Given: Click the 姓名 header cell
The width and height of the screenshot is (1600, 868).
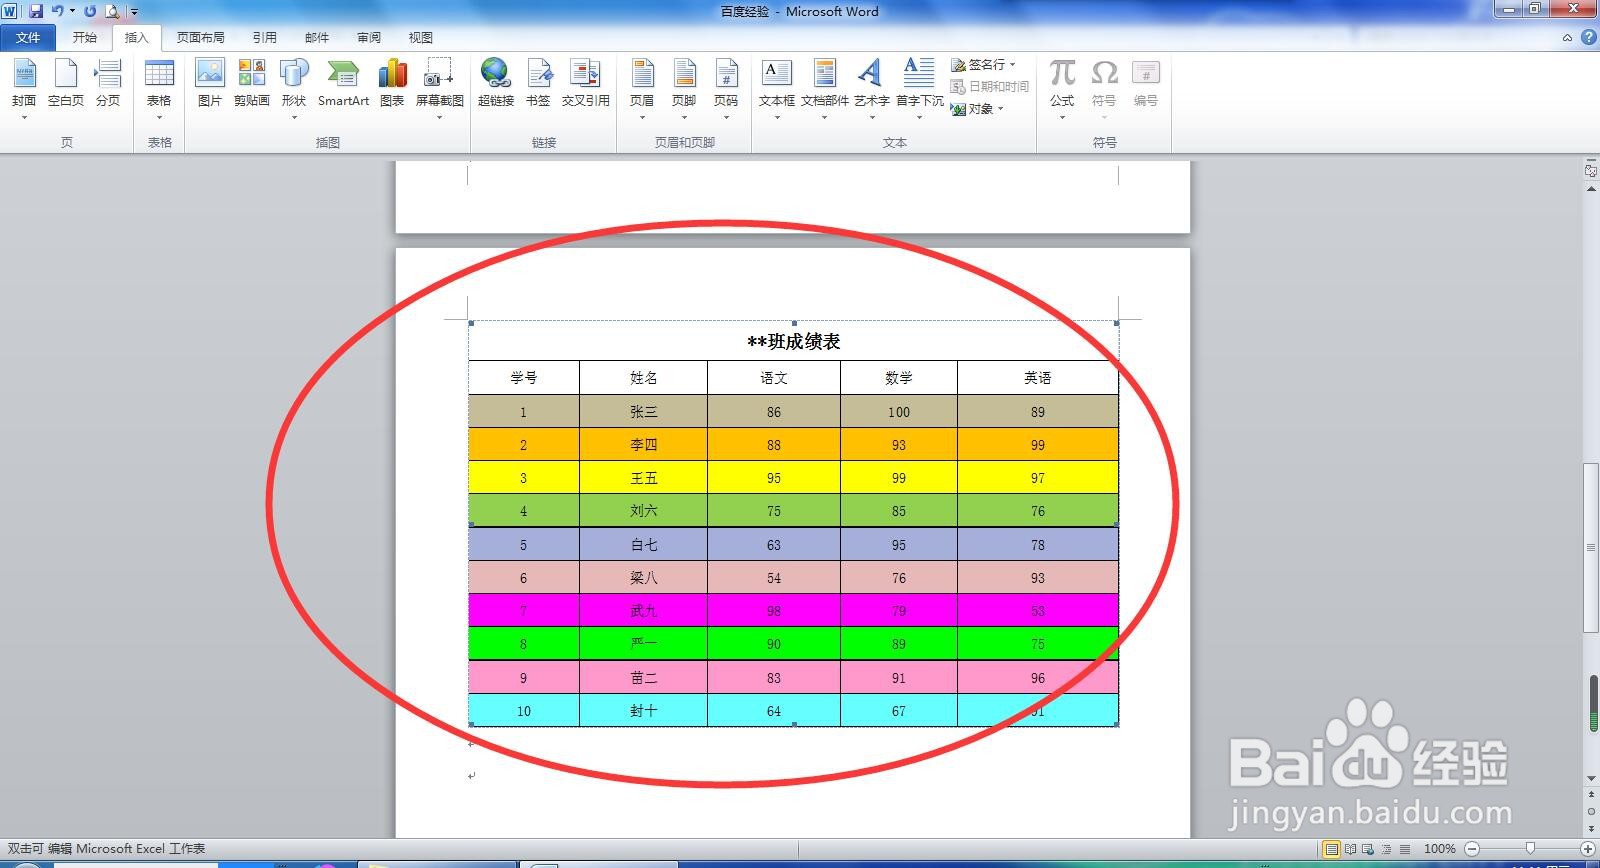Looking at the screenshot, I should pos(644,378).
